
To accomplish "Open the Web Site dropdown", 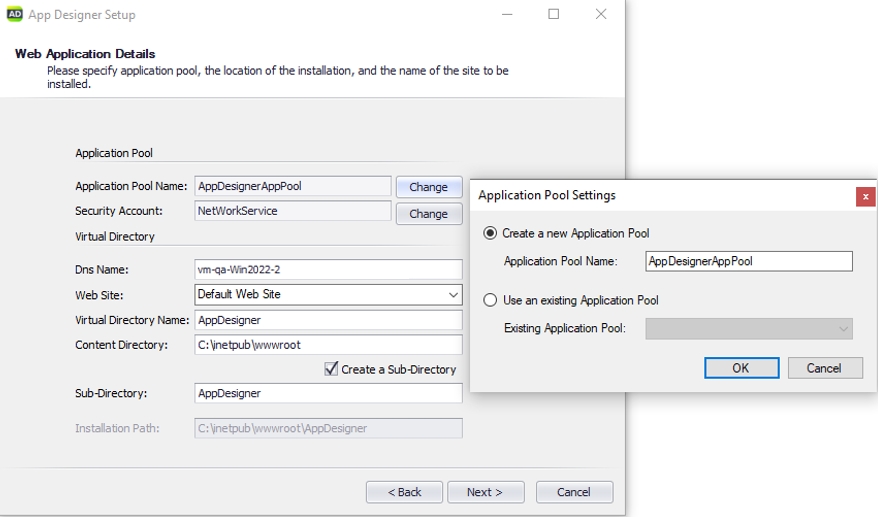I will click(328, 295).
